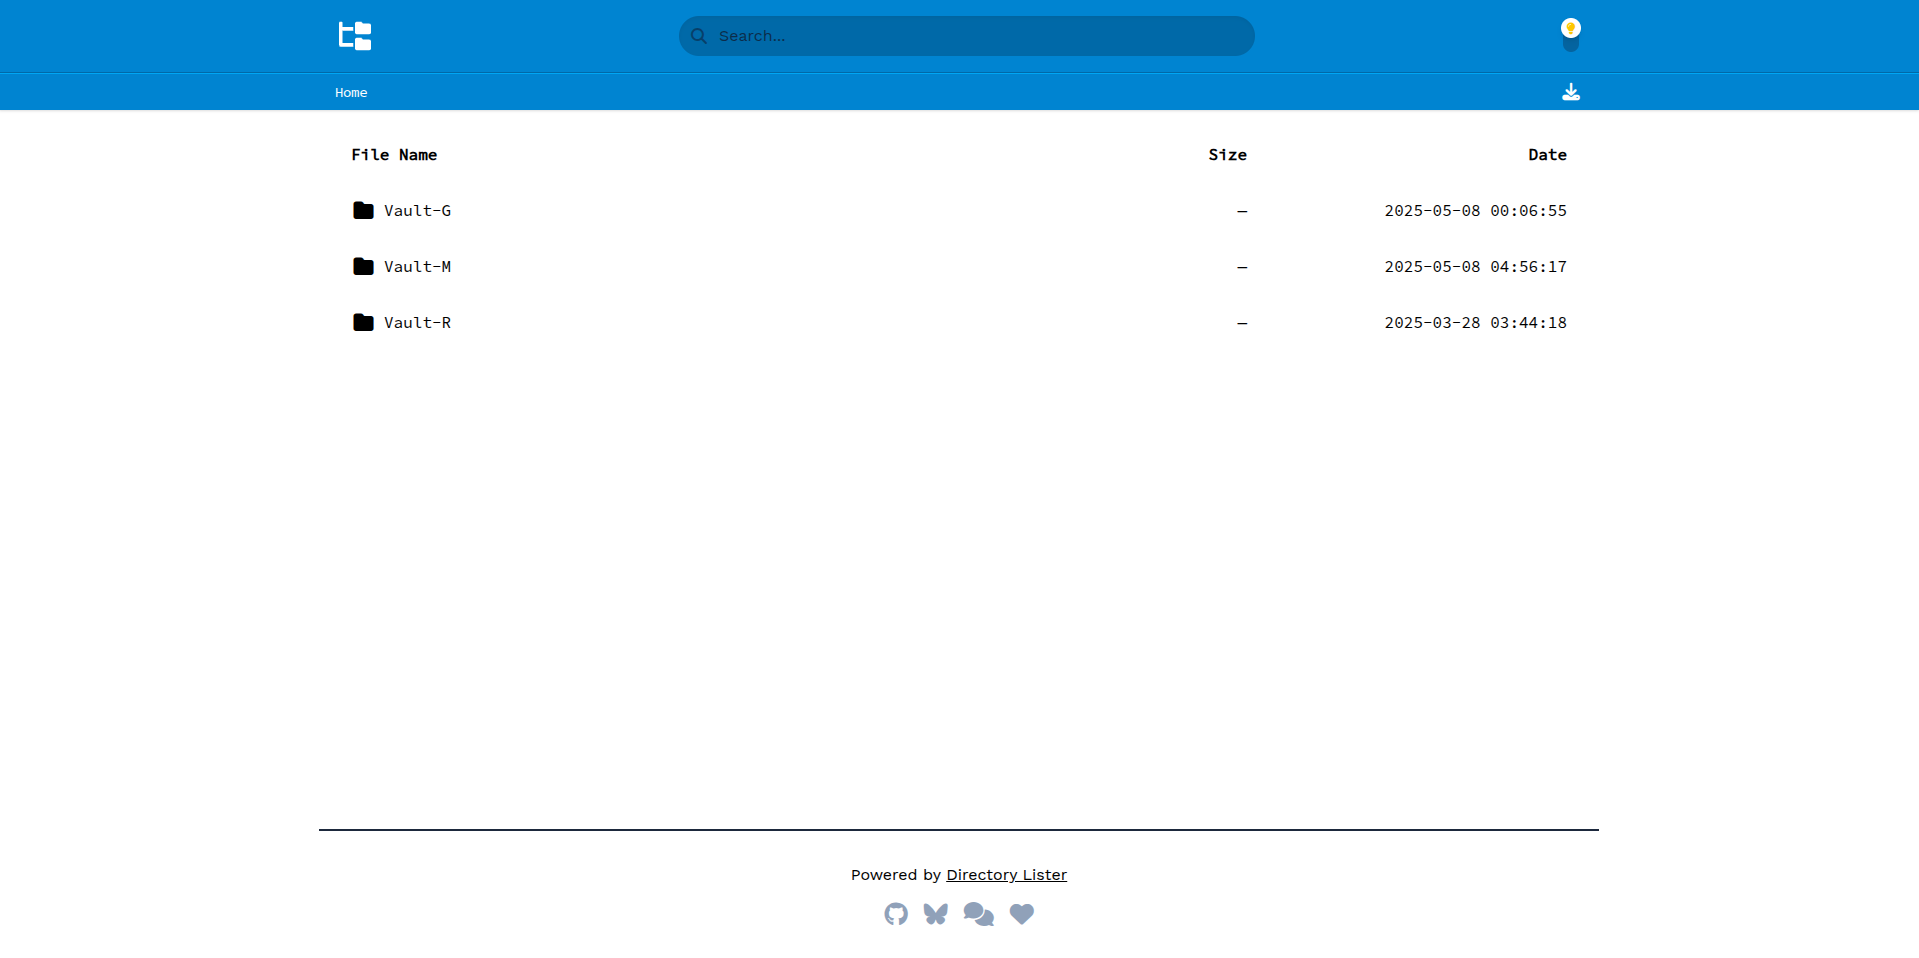
Task: Click the Date column header
Action: tap(1547, 155)
